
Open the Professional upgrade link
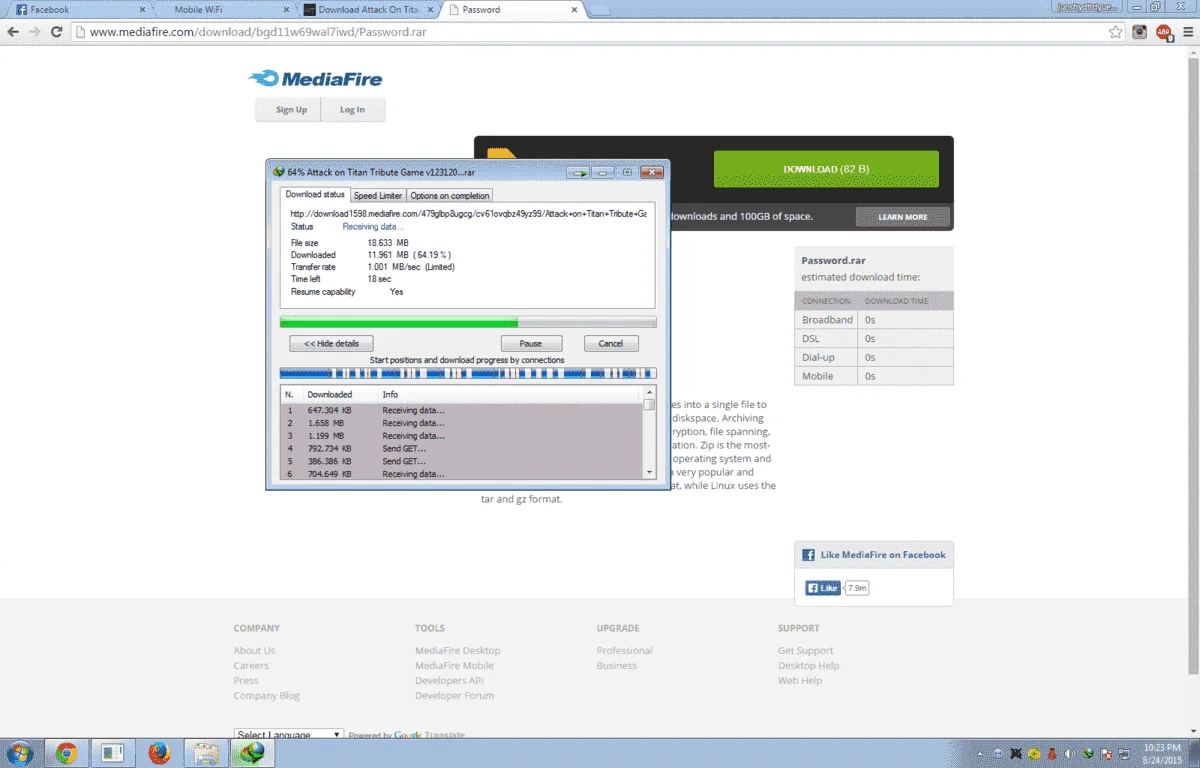click(x=624, y=650)
